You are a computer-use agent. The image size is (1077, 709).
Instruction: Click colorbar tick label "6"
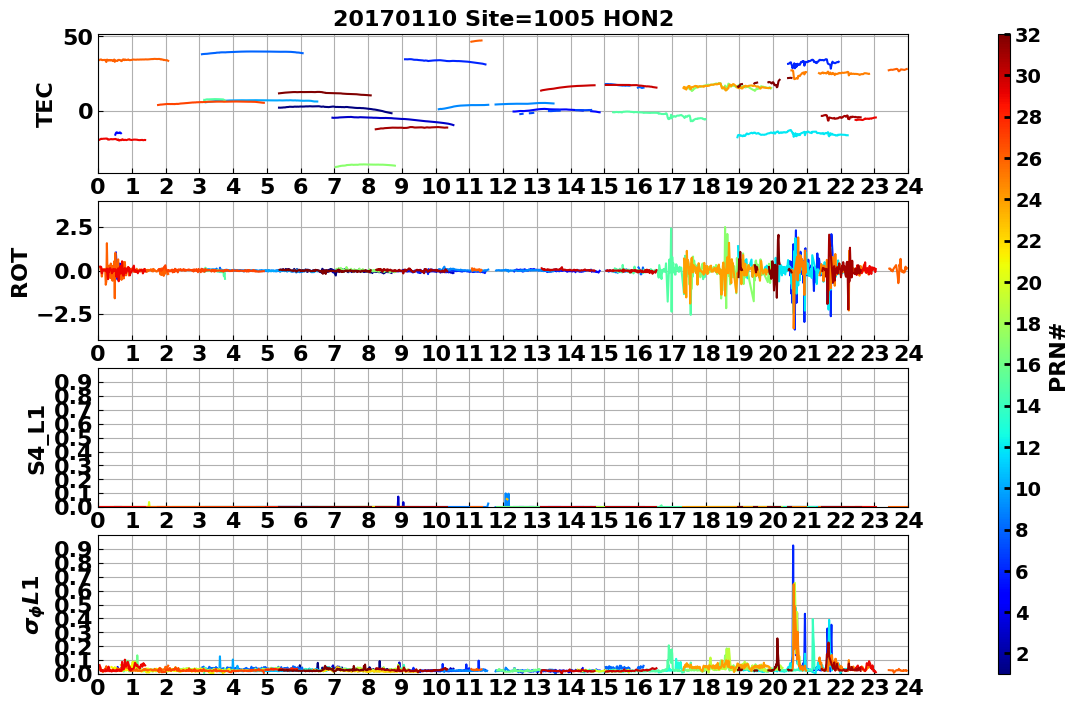[x=1023, y=571]
